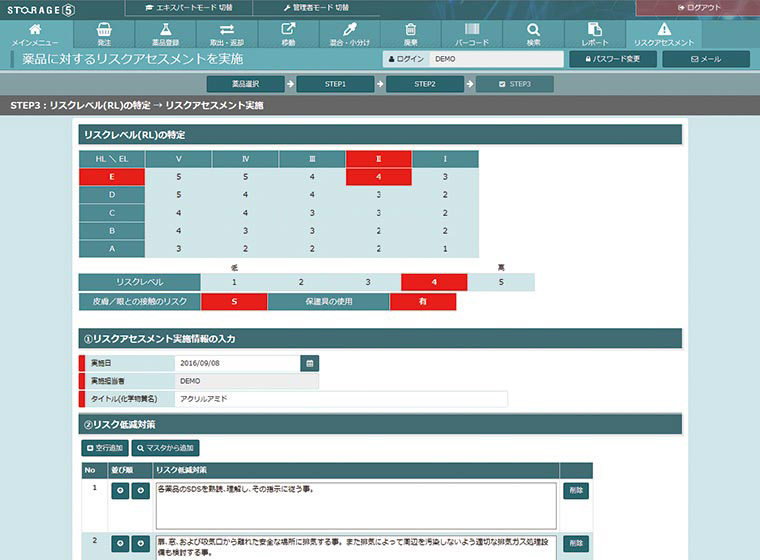760x560 pixels.
Task: Go back to STEP1 in wizard
Action: (x=335, y=84)
